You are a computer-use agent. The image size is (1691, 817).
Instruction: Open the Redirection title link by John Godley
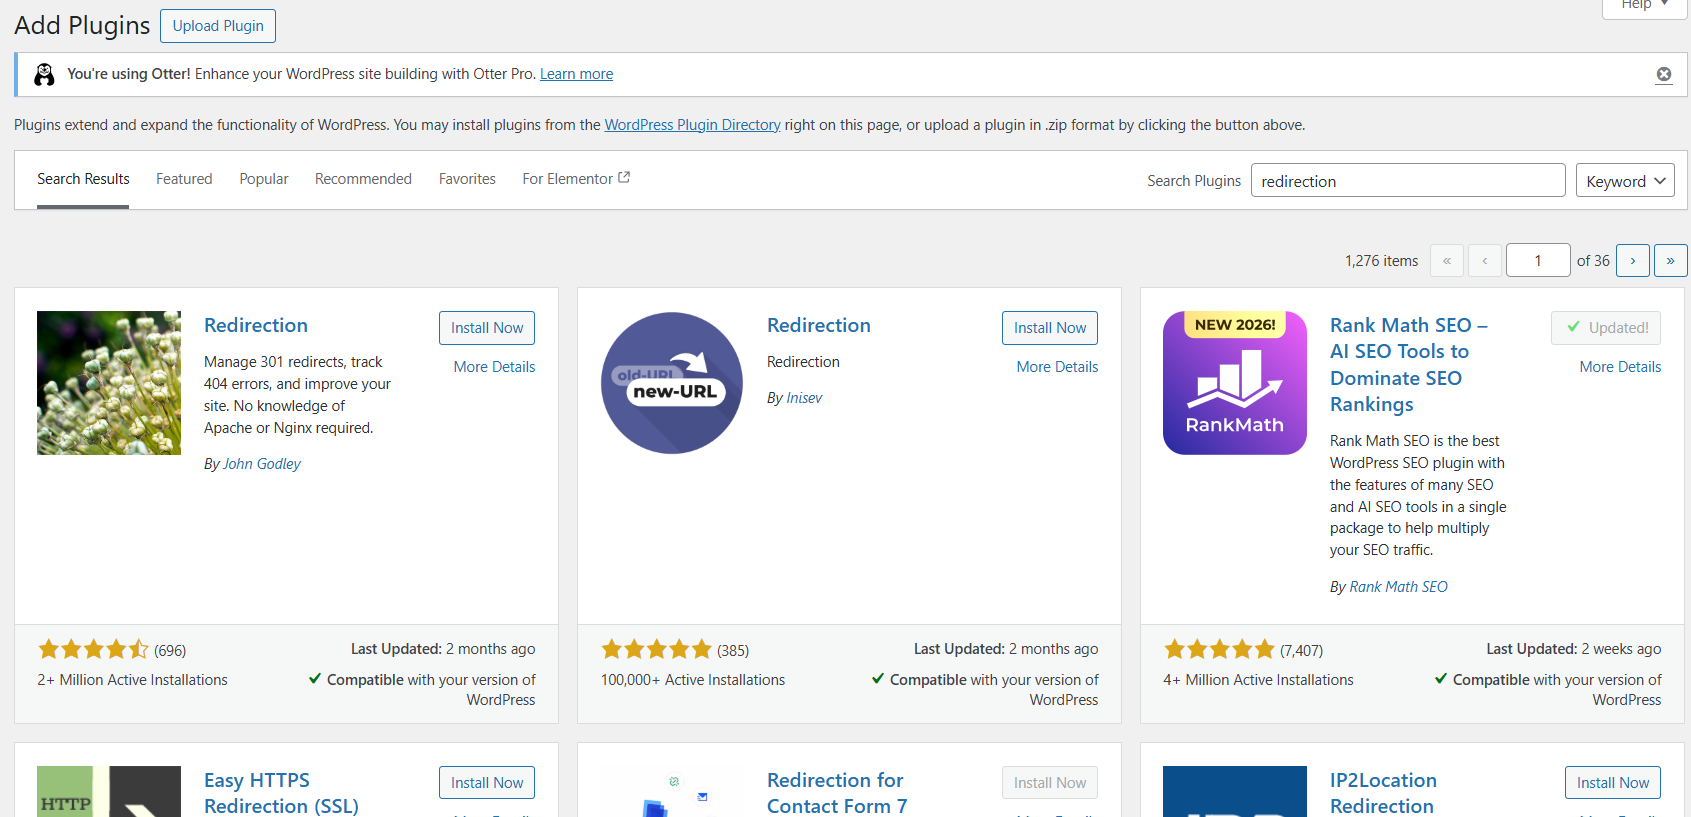click(256, 325)
